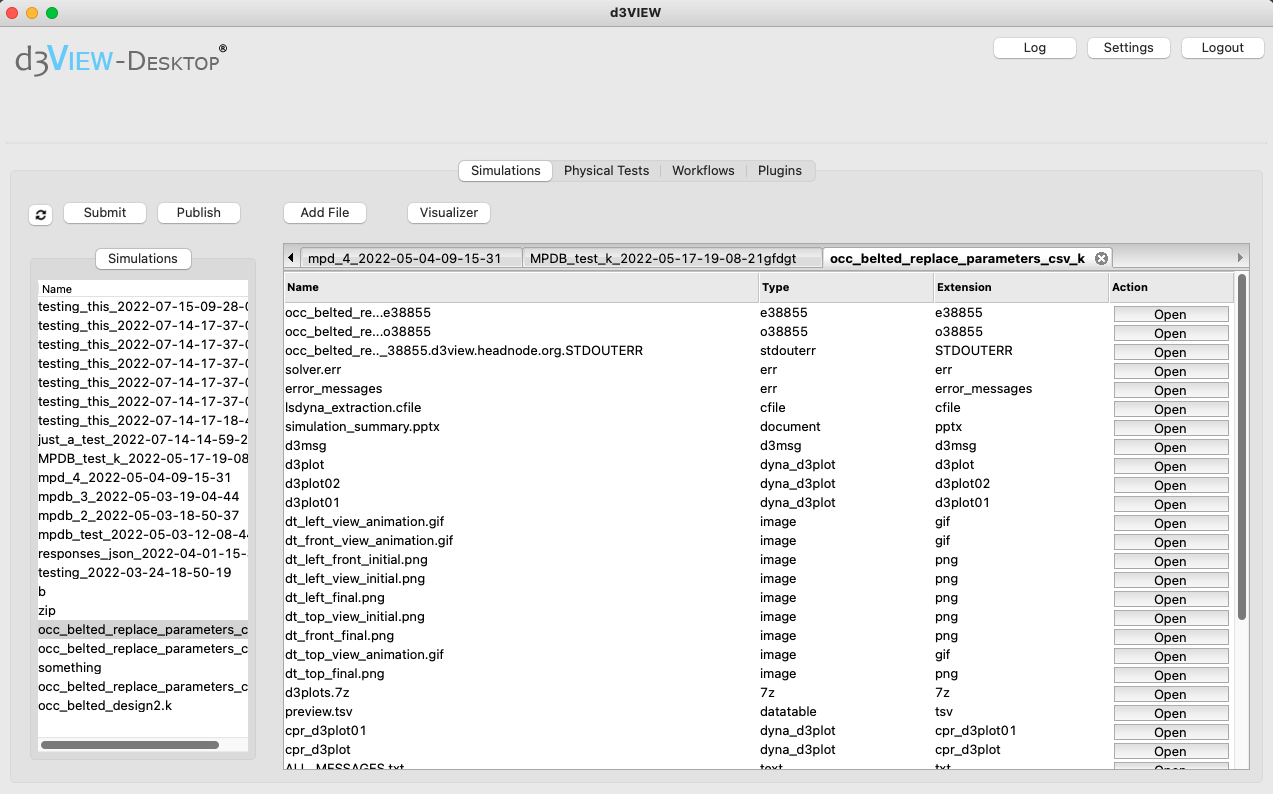Sort files by Name column header
The image size is (1273, 794).
[x=521, y=287]
